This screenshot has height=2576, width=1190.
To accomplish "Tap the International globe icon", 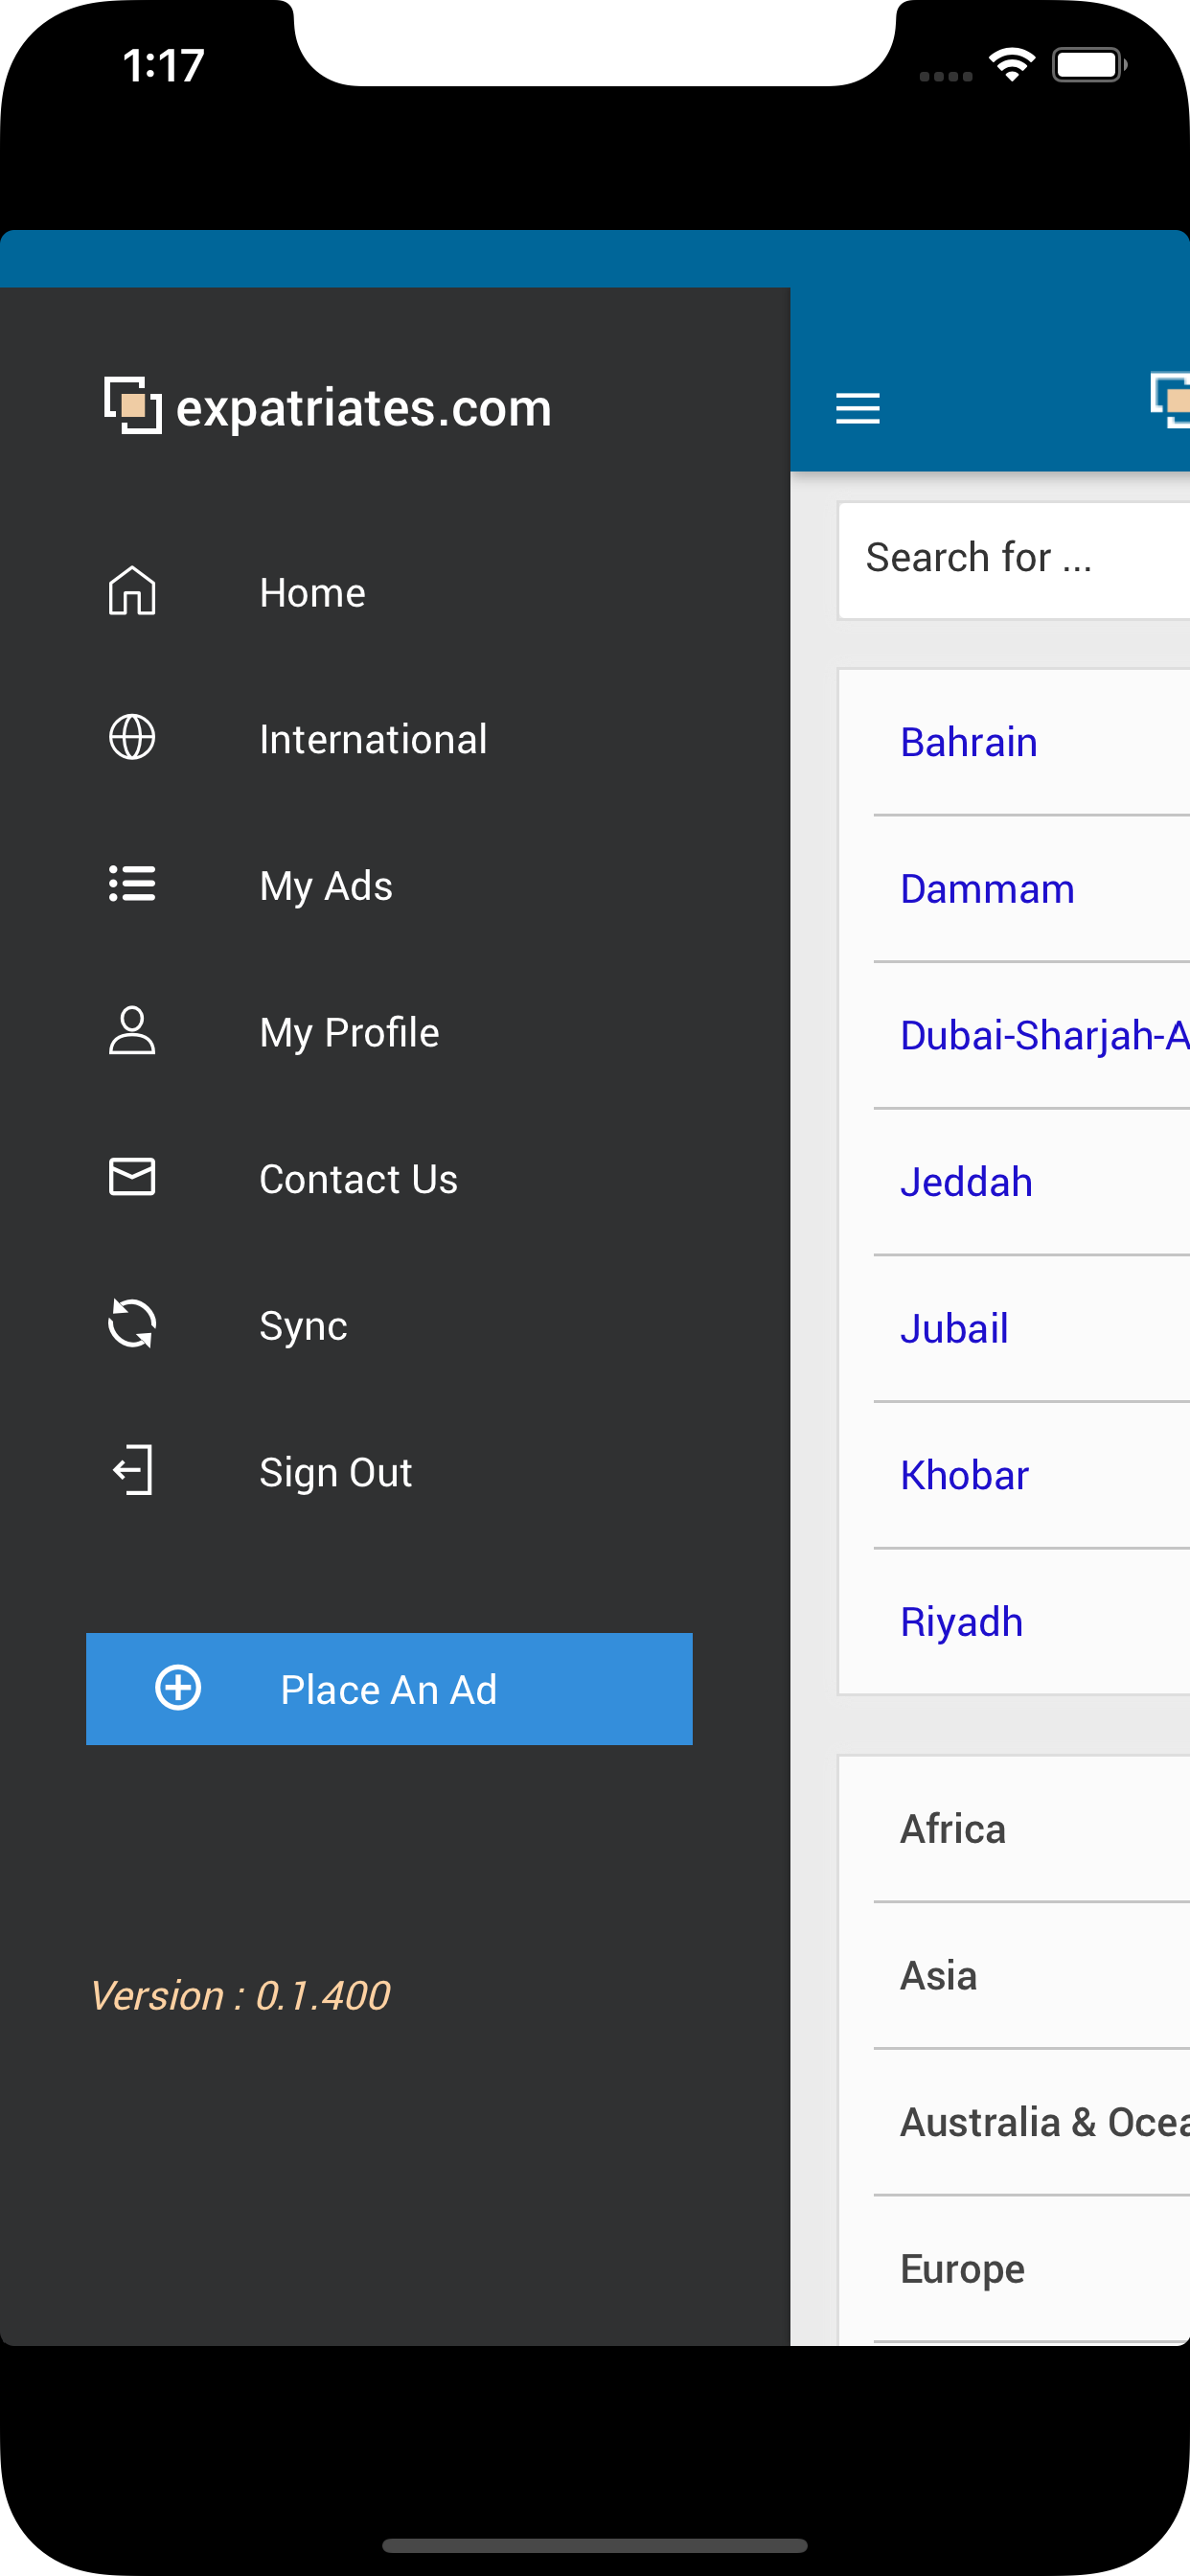I will (x=132, y=738).
